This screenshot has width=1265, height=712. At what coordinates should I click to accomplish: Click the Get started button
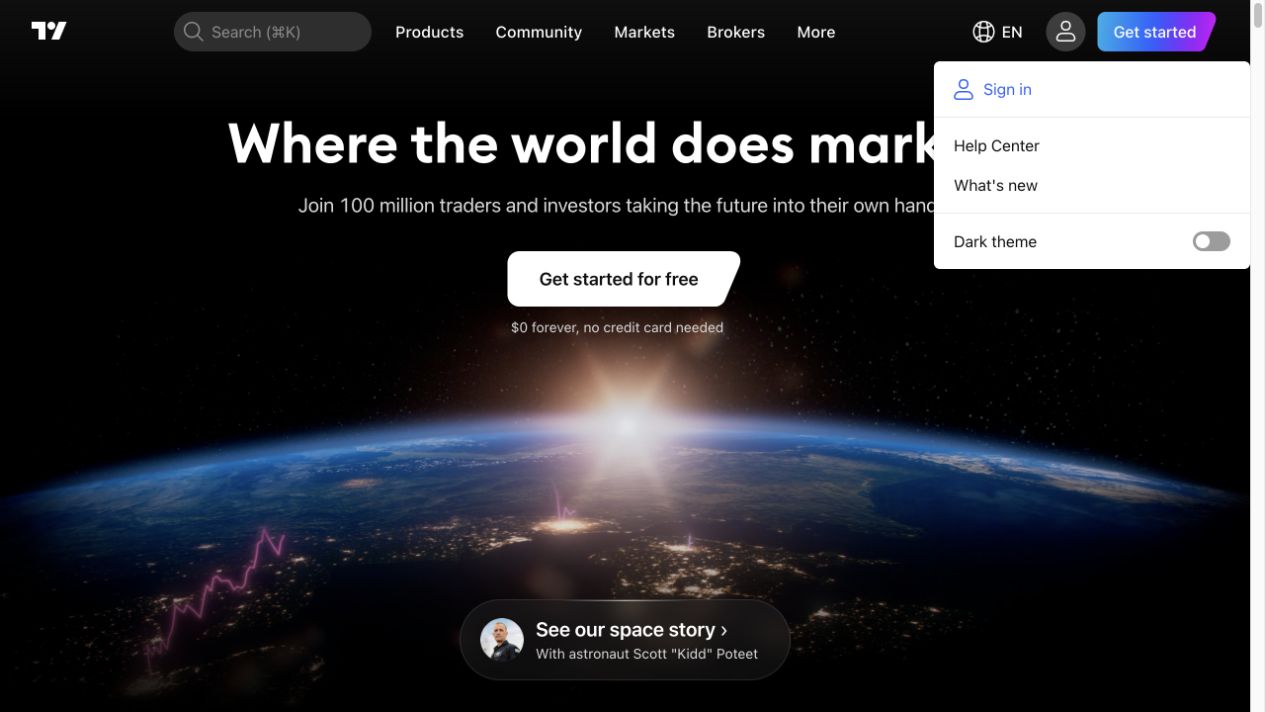click(x=1155, y=32)
